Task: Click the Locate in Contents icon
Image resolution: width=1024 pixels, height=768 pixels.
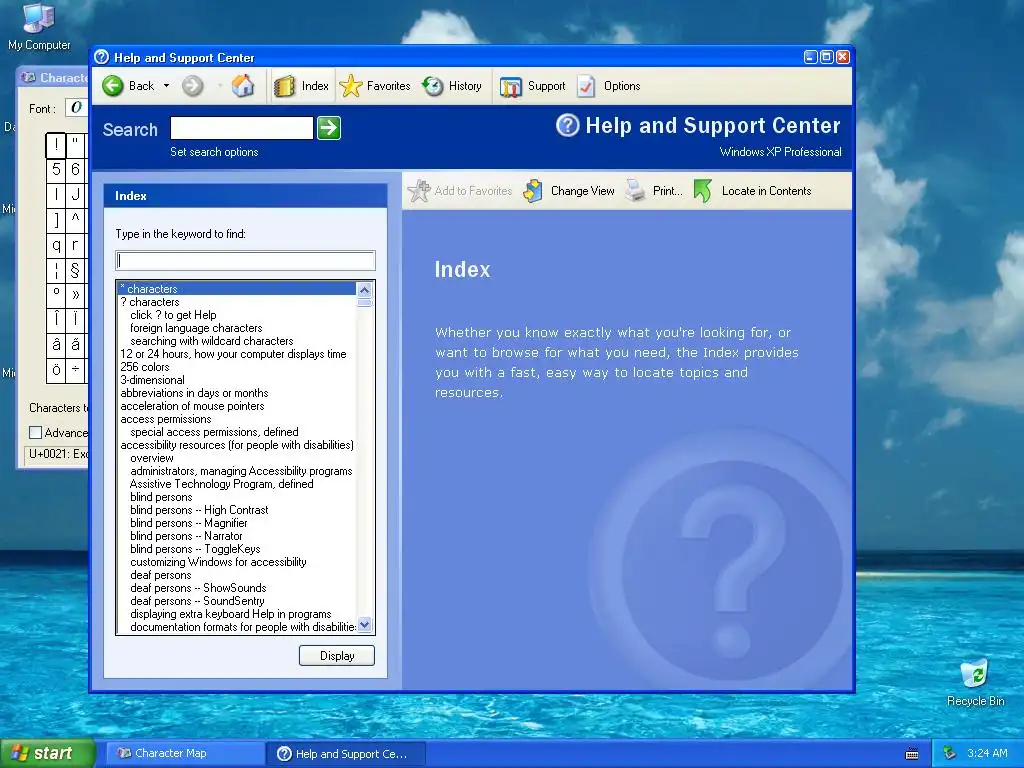Action: (x=703, y=191)
